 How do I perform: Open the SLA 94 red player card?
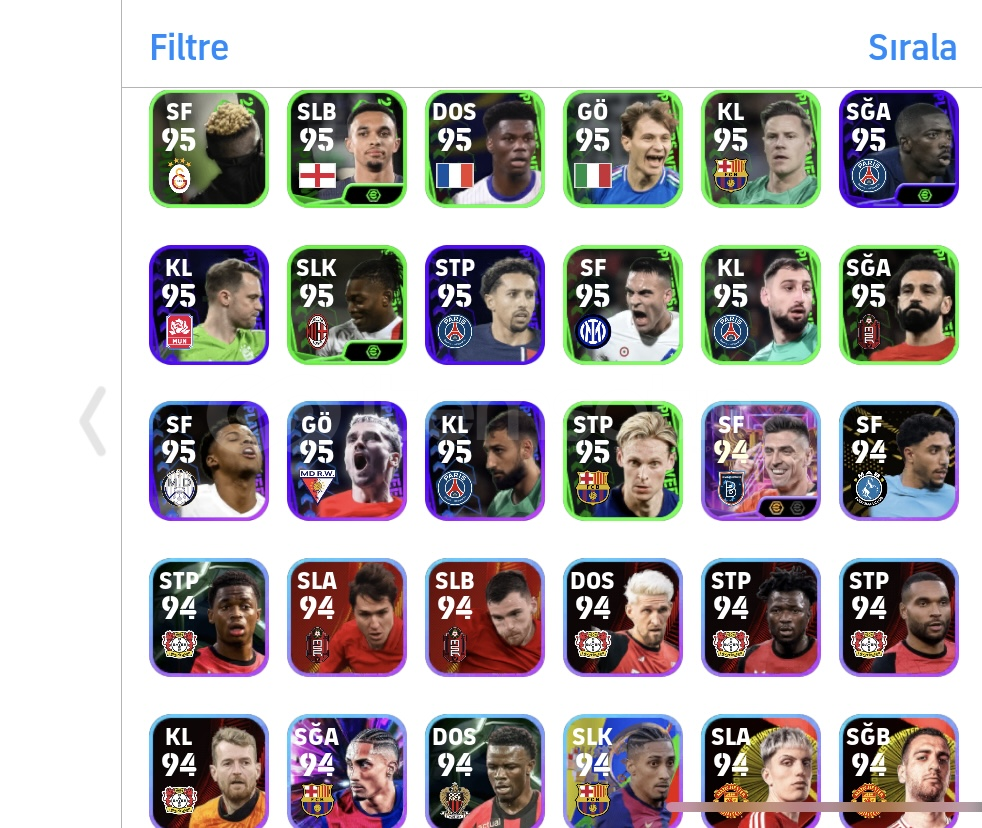coord(347,617)
